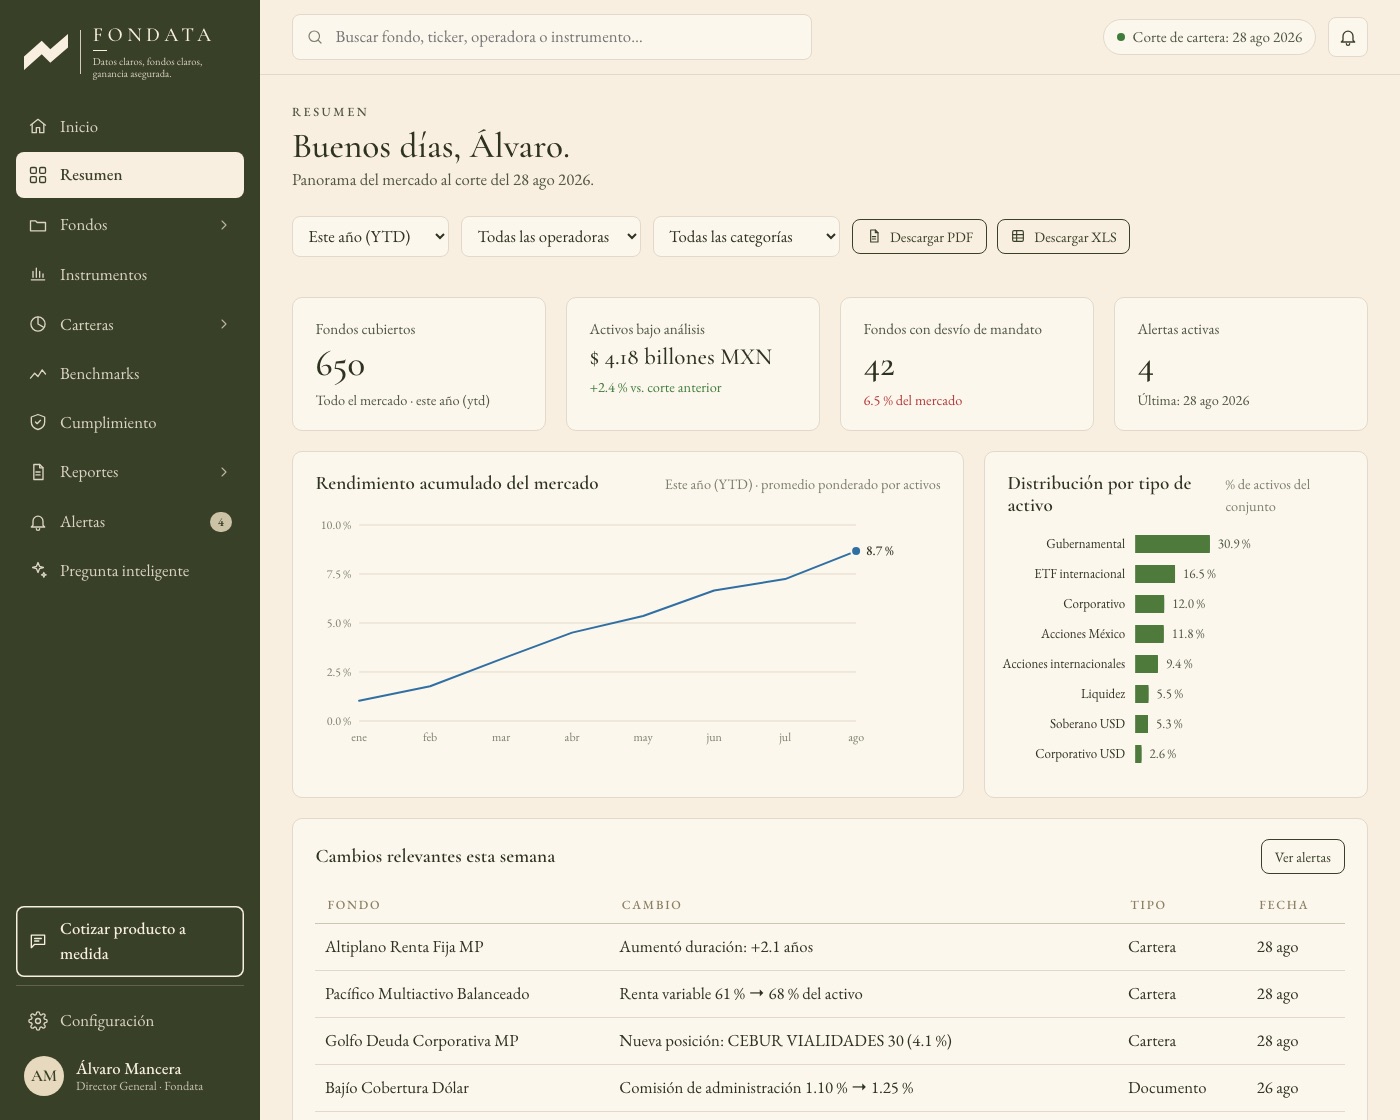Click the Instrumentos bar chart icon

[38, 274]
